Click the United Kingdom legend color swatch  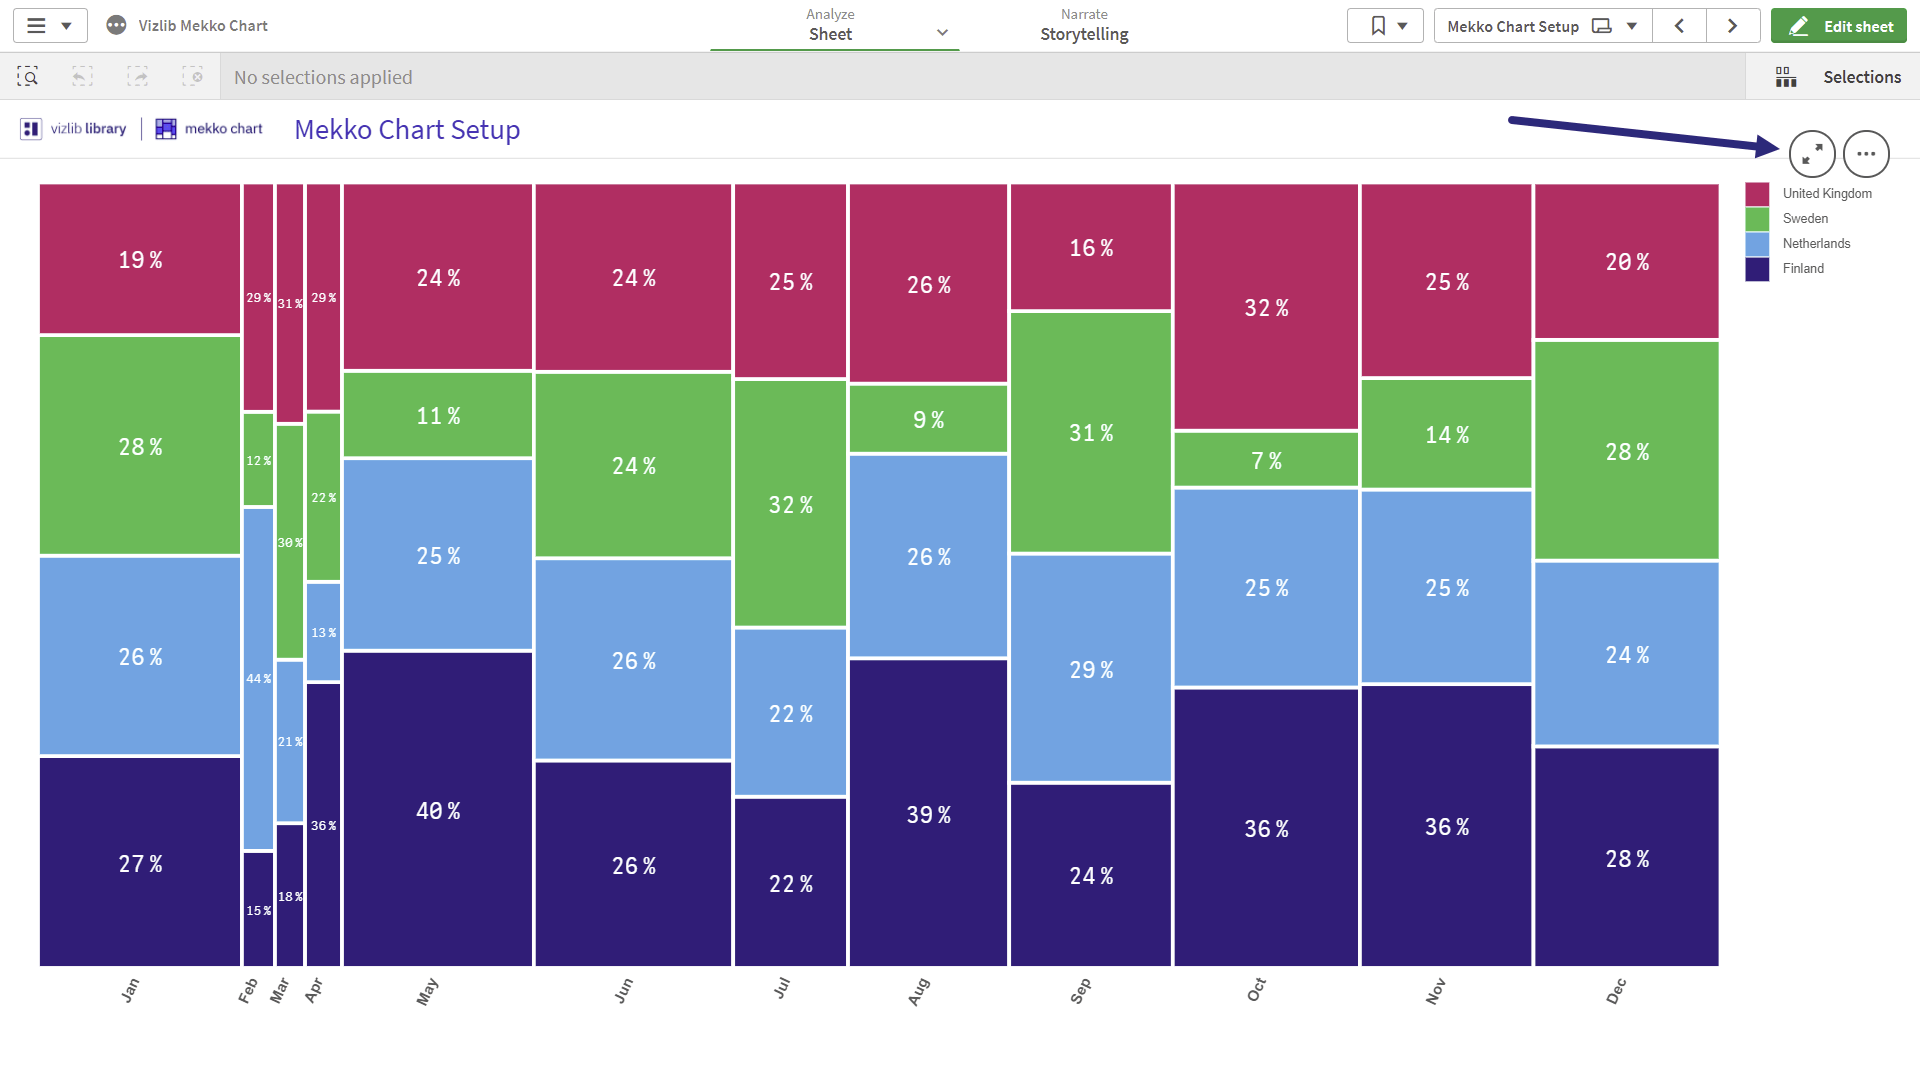tap(1757, 194)
